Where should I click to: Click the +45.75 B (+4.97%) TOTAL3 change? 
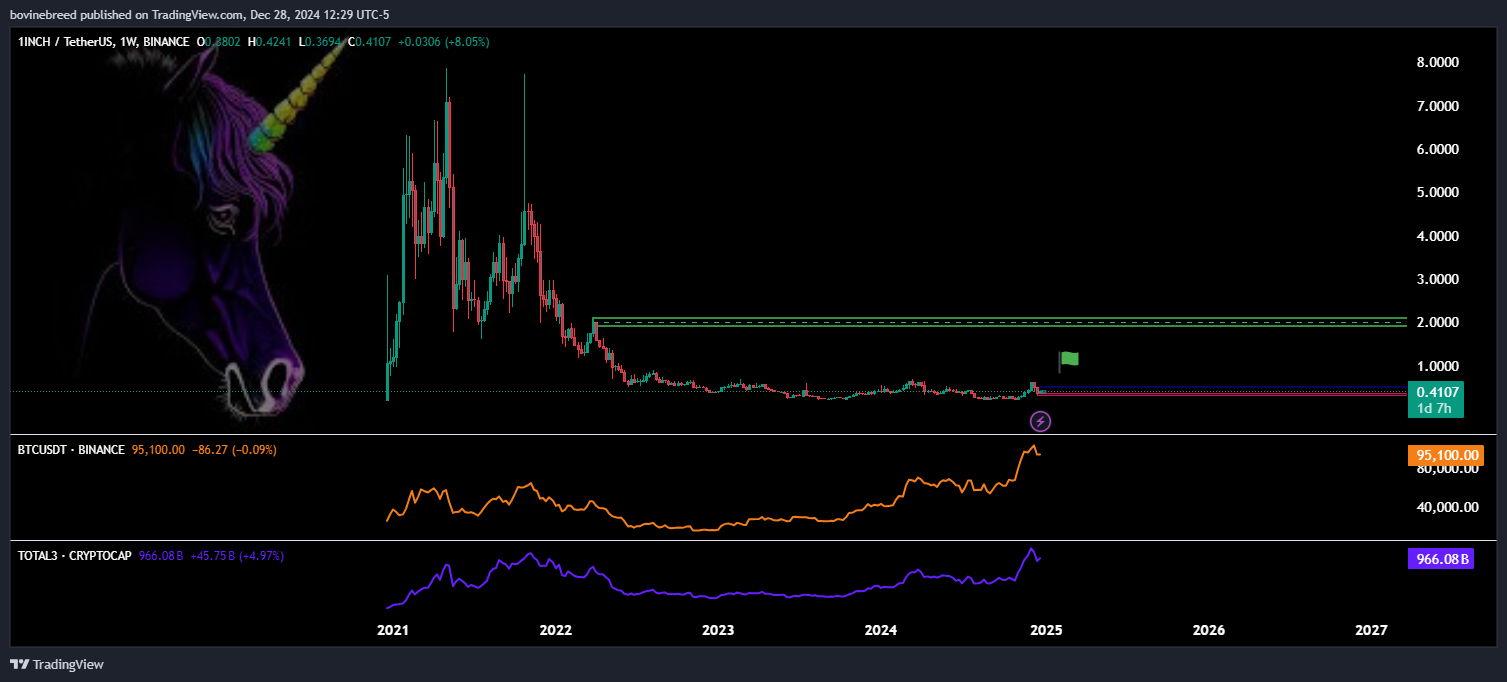[239, 555]
